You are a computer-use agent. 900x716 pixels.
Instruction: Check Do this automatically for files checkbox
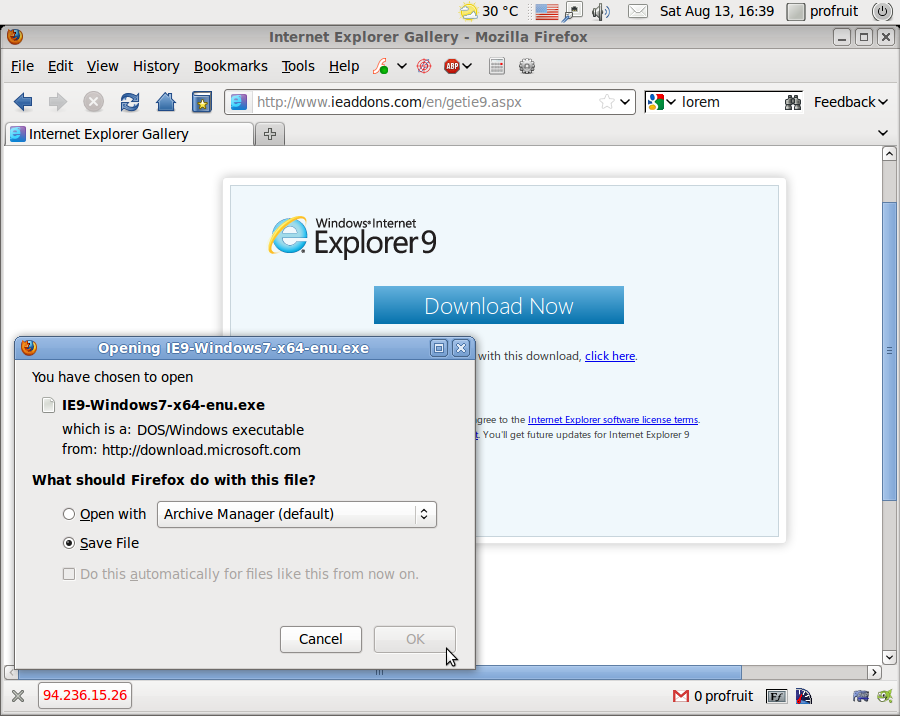point(69,574)
